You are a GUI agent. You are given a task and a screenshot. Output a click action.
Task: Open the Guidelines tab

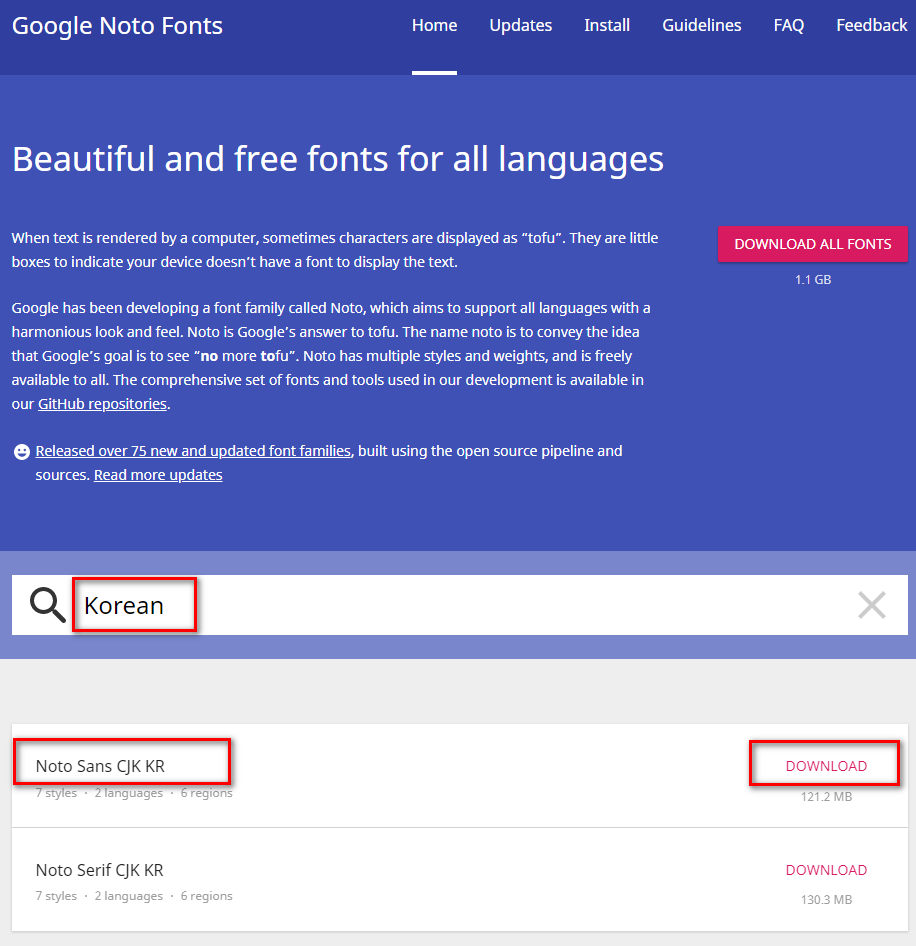pos(702,25)
